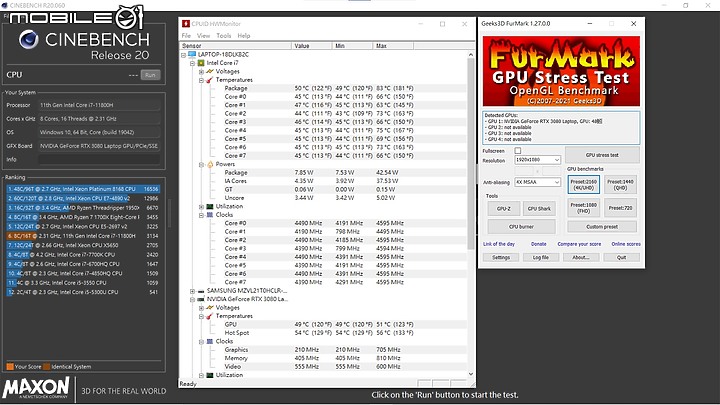The width and height of the screenshot is (720, 405).
Task: Click the NVIDIA GeForce RTX 3080 GPU icon
Action: click(x=201, y=299)
